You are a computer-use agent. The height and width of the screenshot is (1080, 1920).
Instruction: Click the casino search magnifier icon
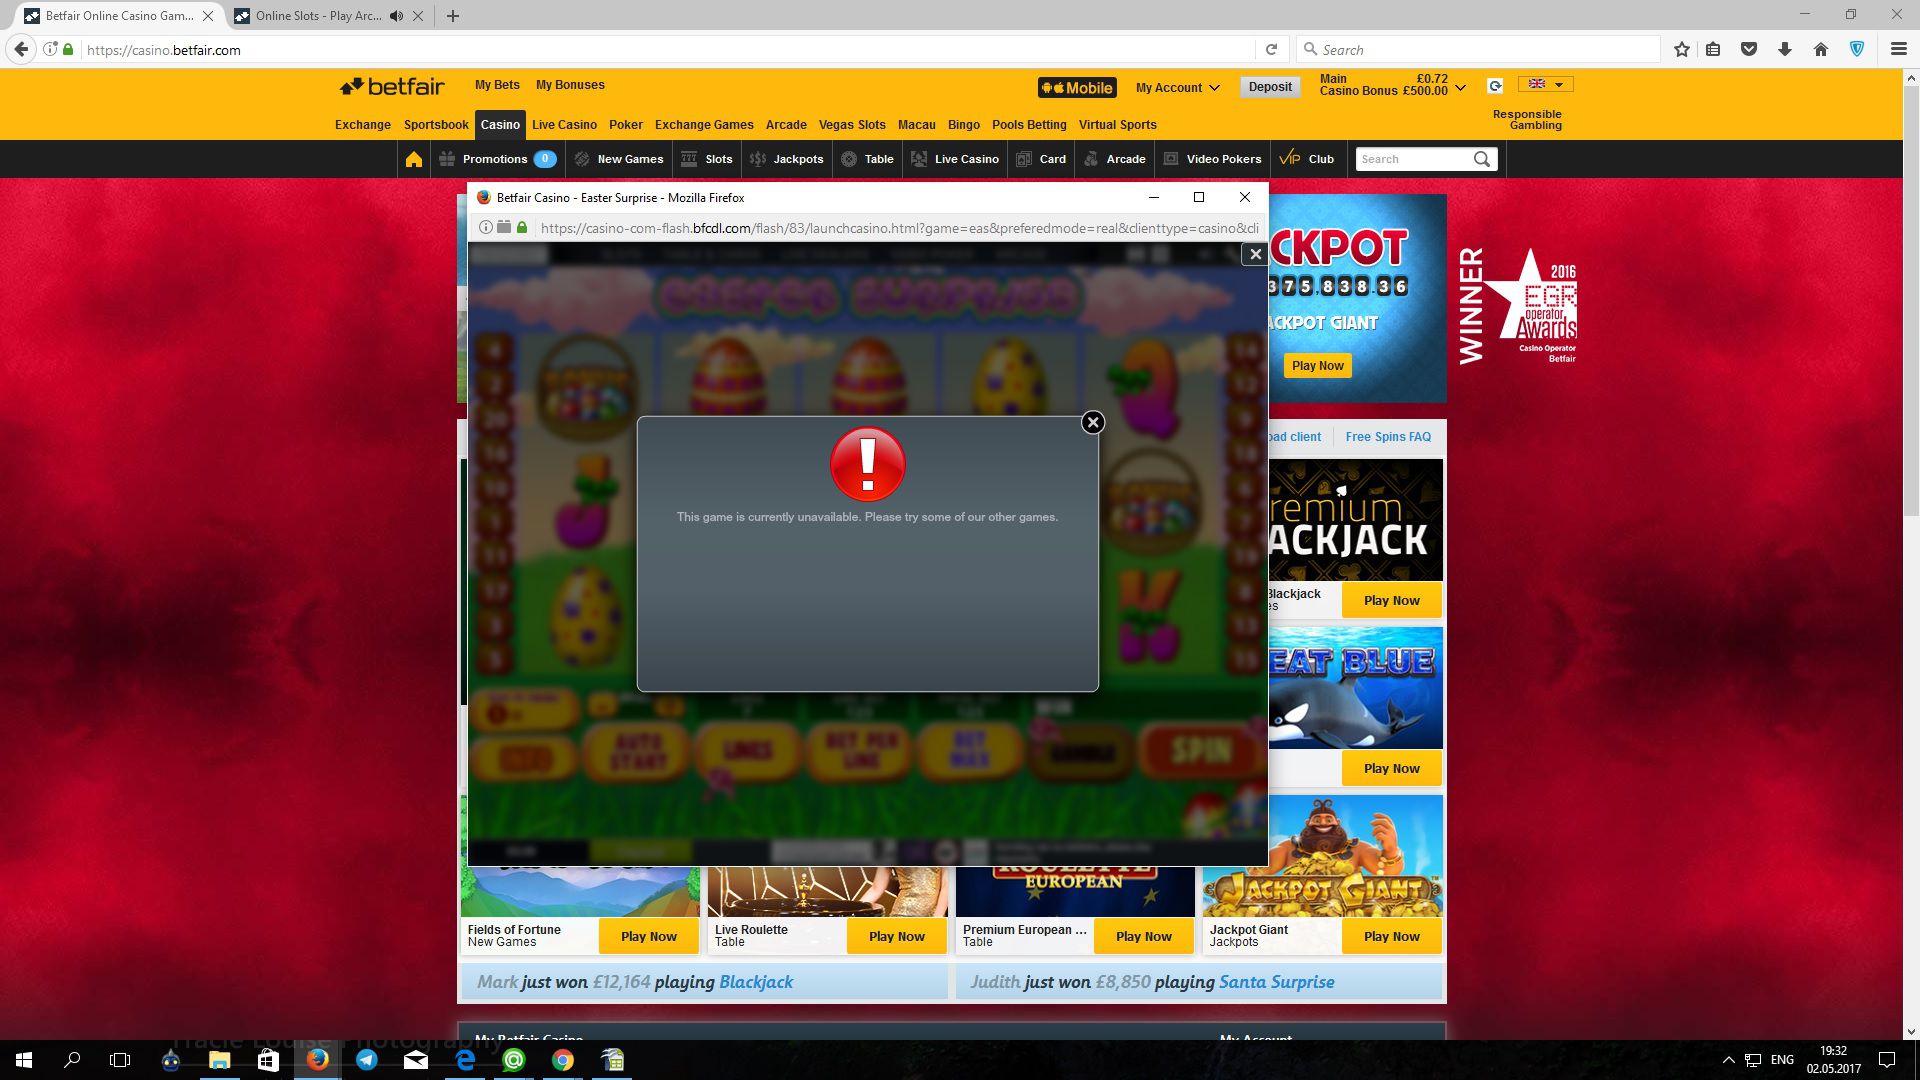tap(1482, 159)
